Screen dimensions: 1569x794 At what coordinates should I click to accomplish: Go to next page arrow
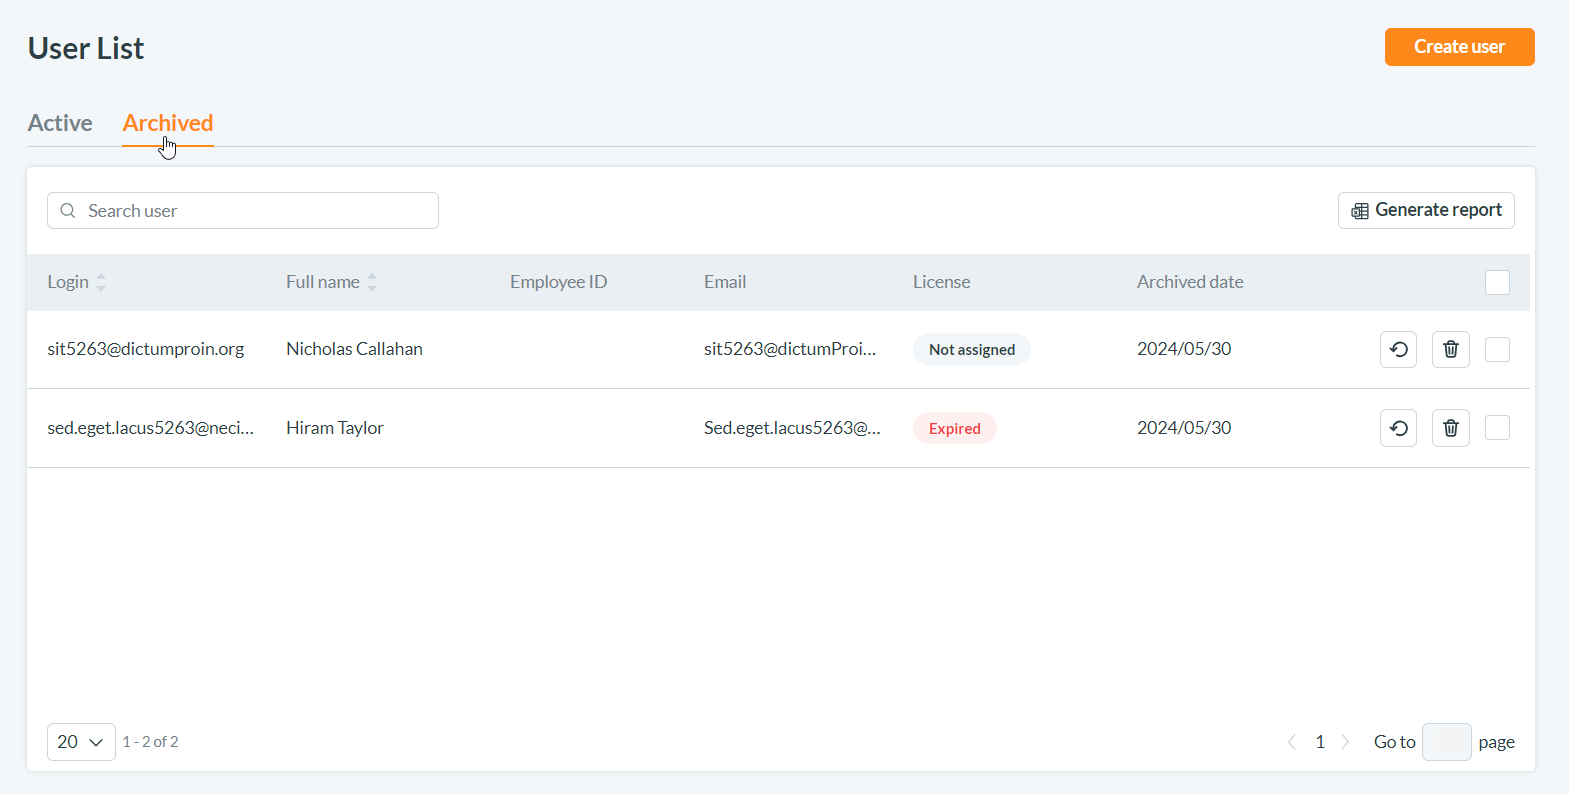tap(1345, 742)
